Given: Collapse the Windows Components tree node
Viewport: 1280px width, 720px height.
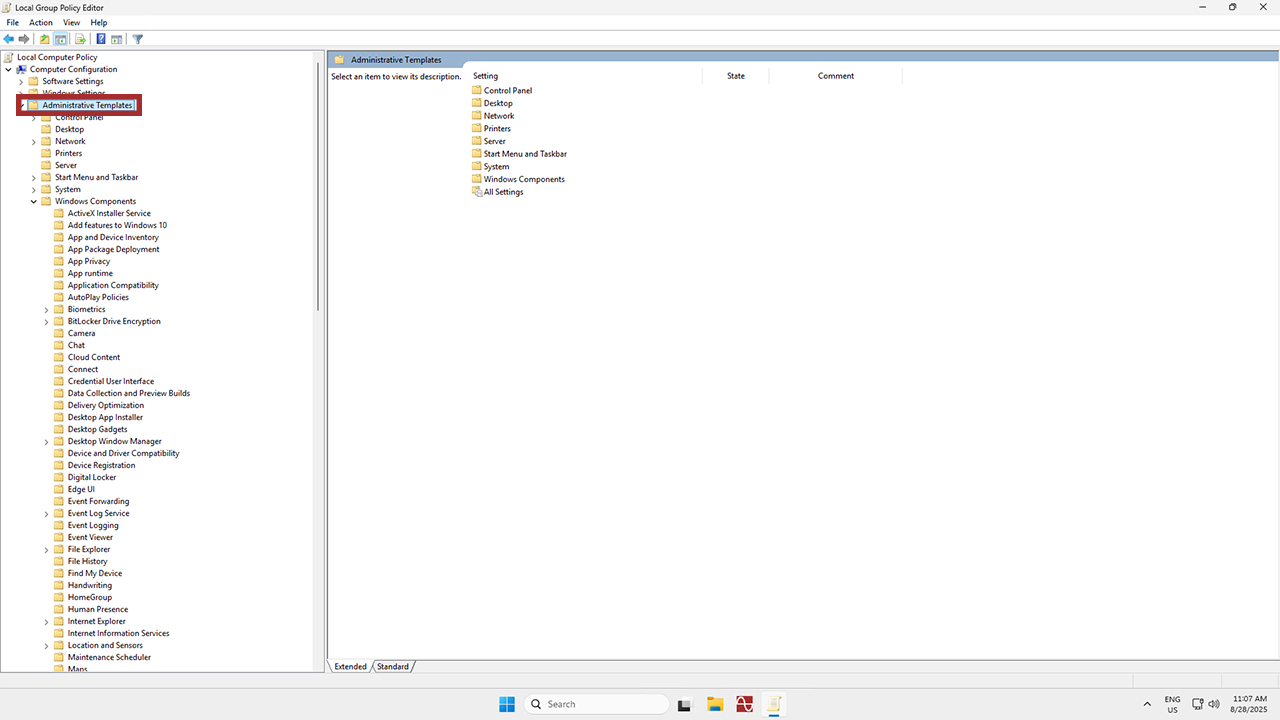Looking at the screenshot, I should click(x=34, y=201).
